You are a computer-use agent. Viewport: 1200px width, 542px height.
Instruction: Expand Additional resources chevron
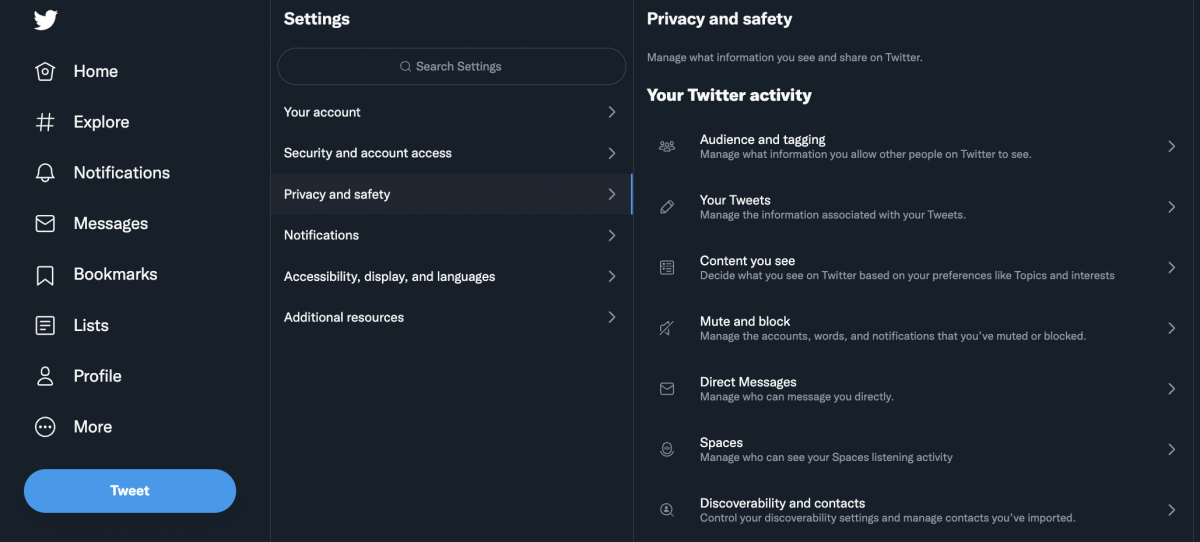click(x=612, y=317)
